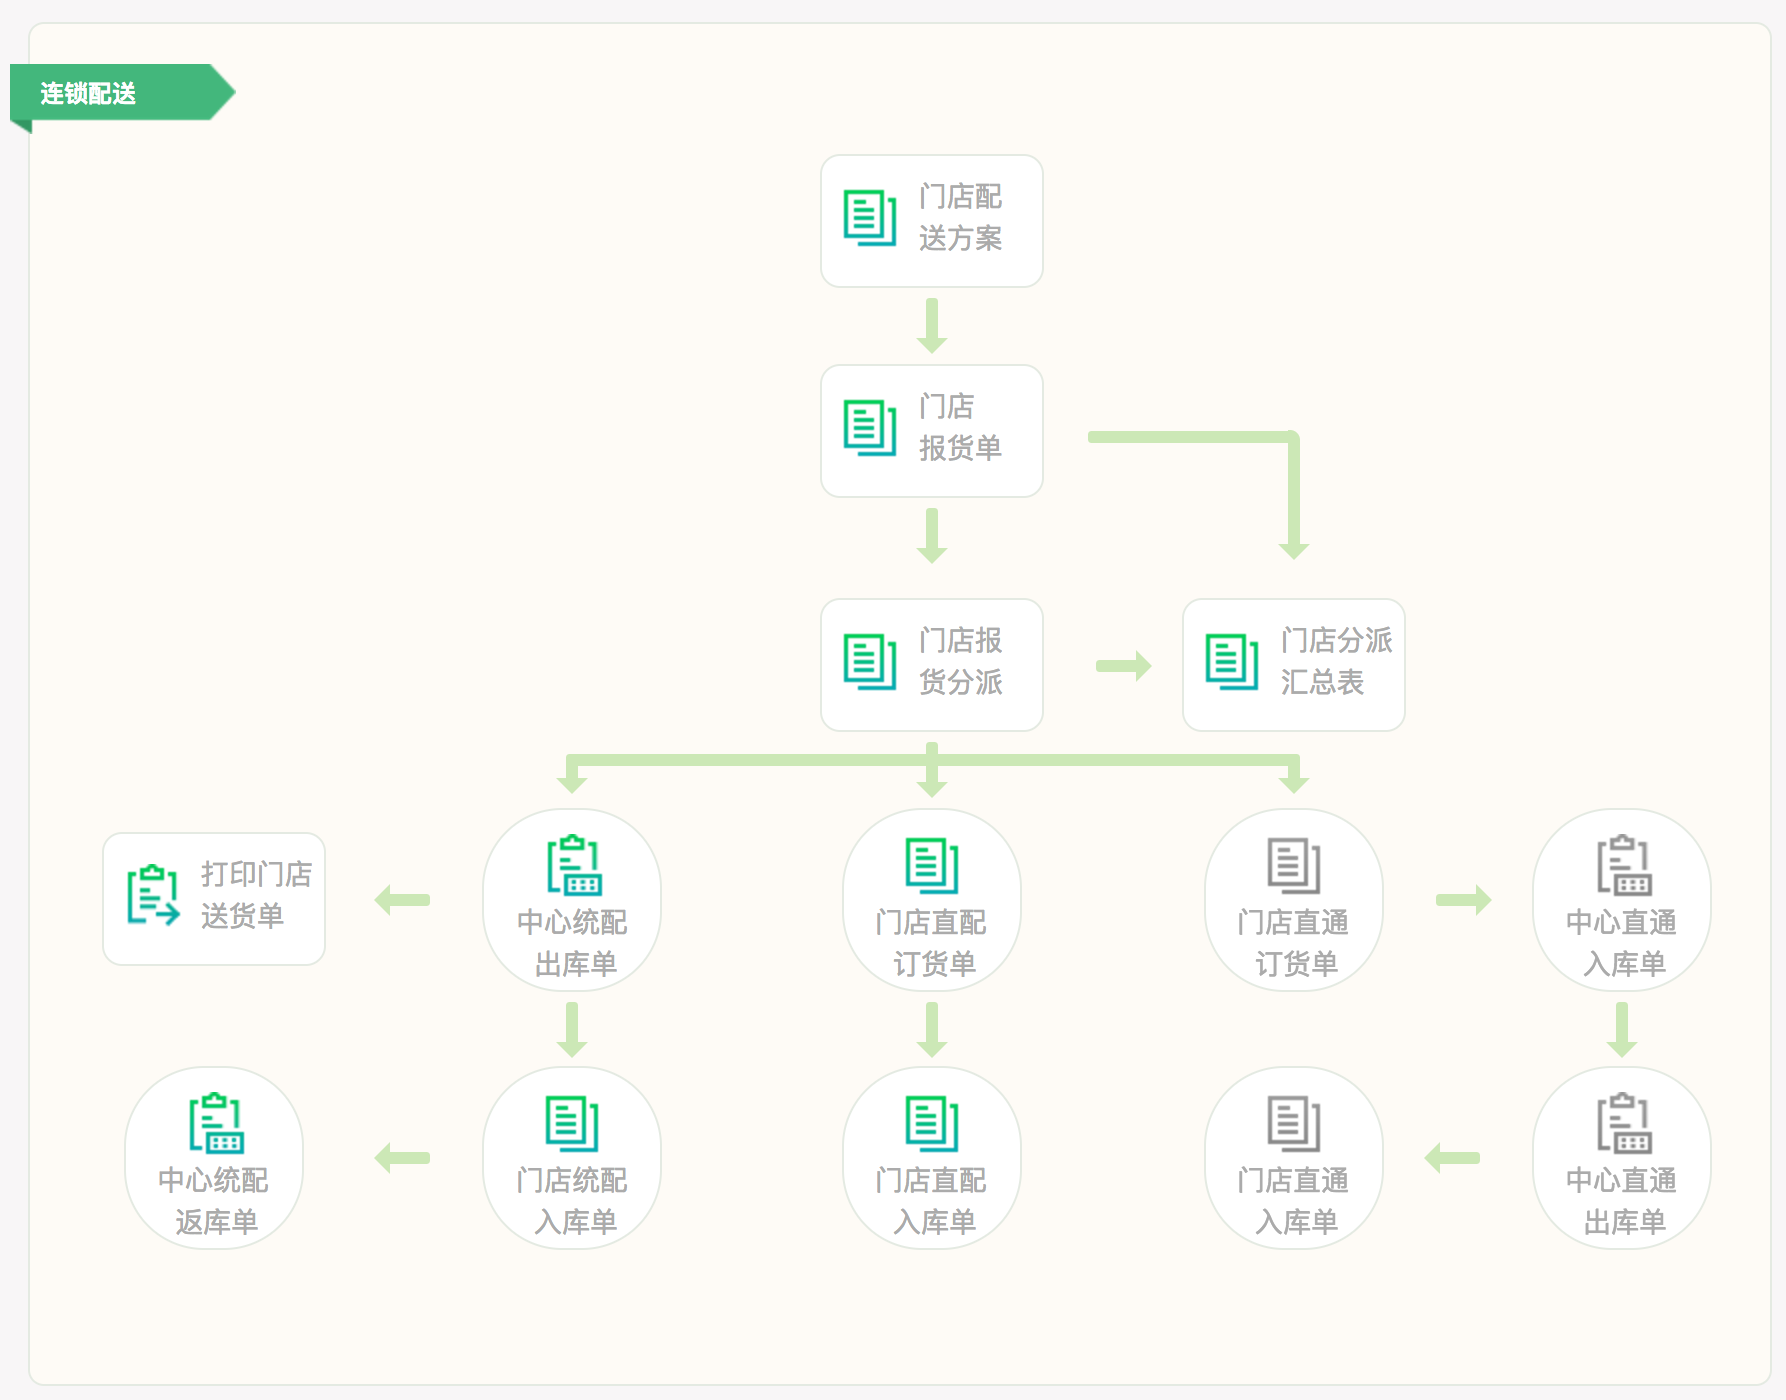This screenshot has height=1400, width=1786.
Task: Click the 门店分派汇总表 icon
Action: pyautogui.click(x=1231, y=662)
